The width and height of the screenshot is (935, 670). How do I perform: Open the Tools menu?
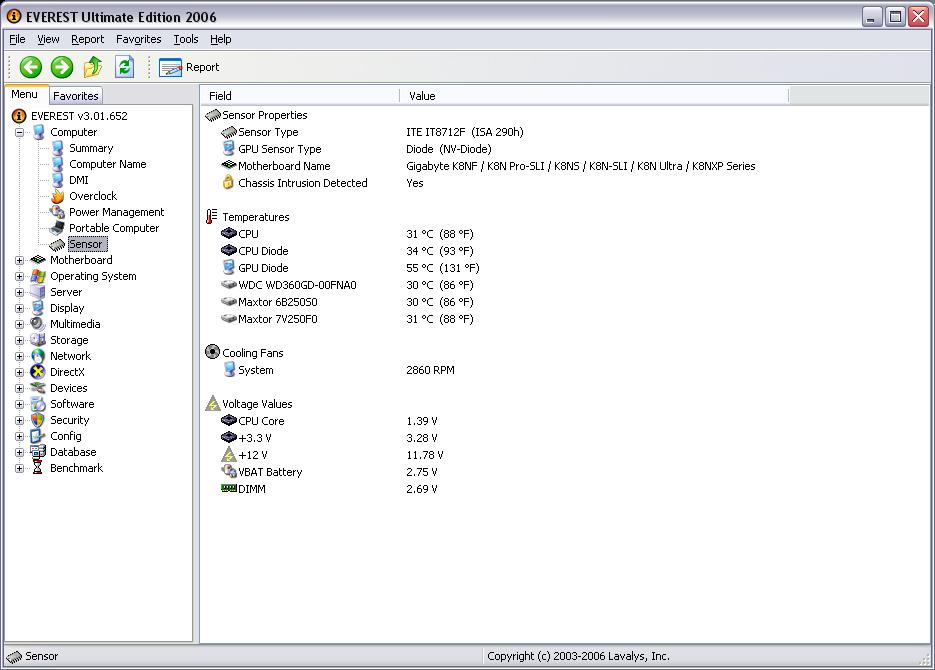185,39
